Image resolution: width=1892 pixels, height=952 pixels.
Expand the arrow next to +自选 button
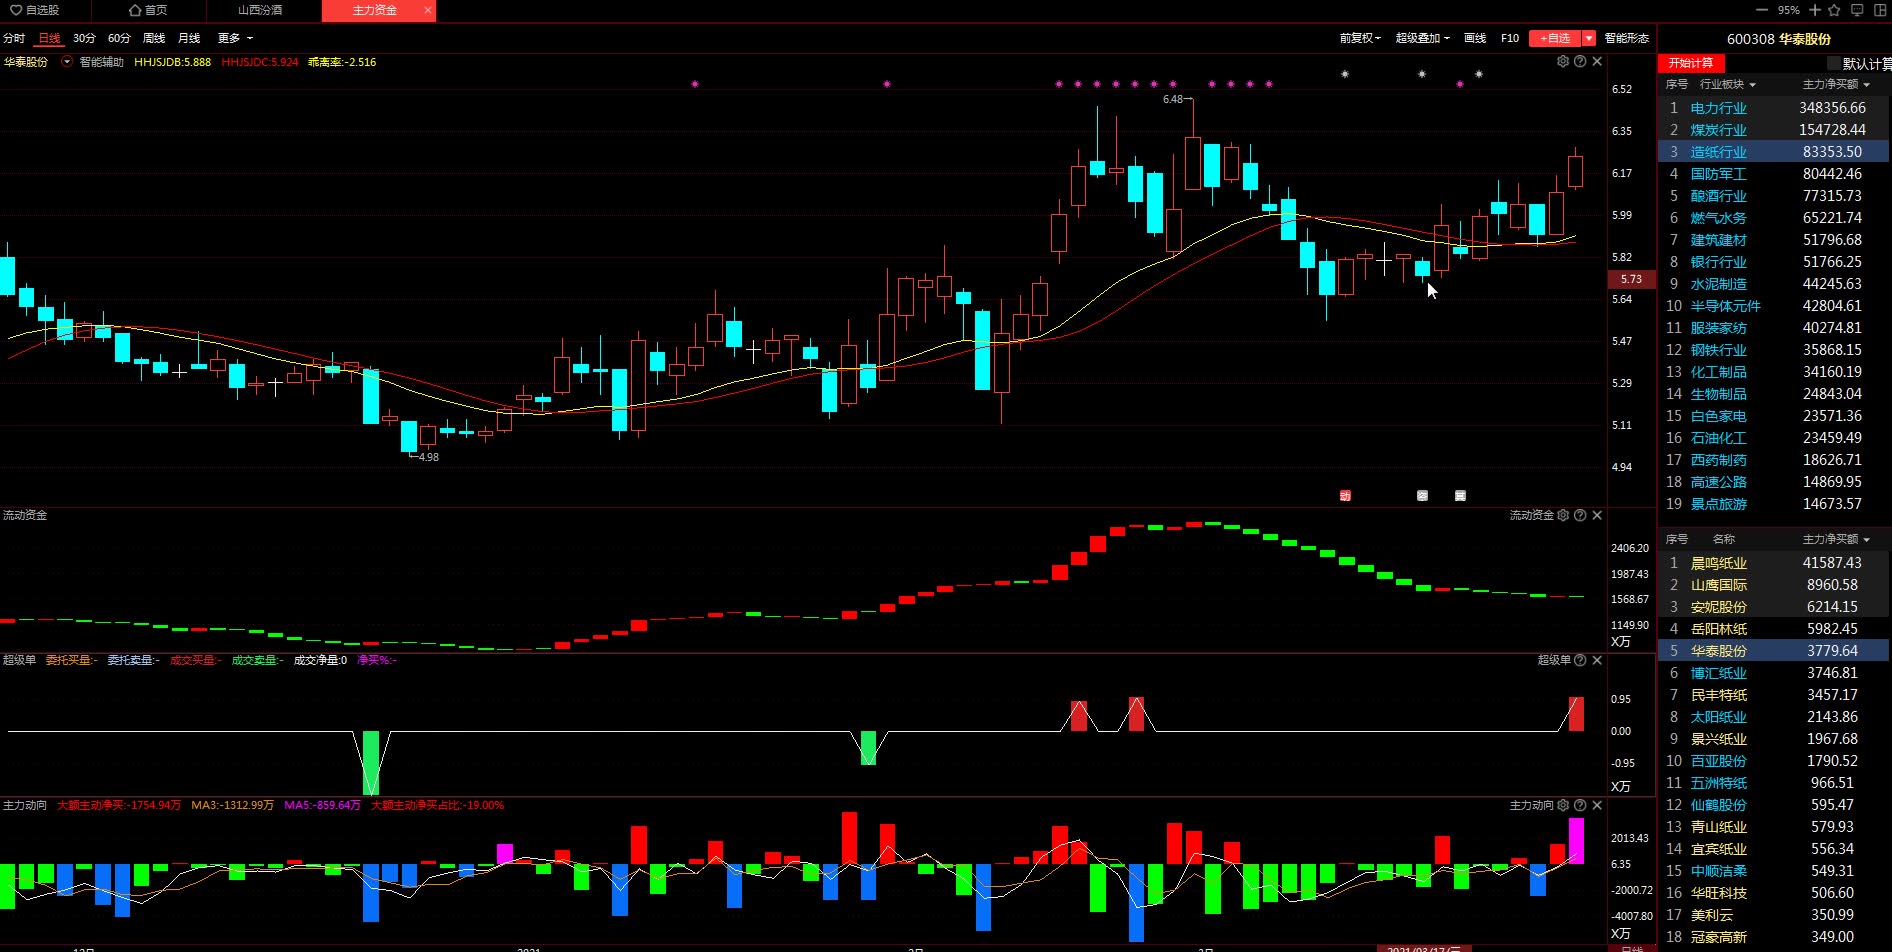coord(1589,38)
